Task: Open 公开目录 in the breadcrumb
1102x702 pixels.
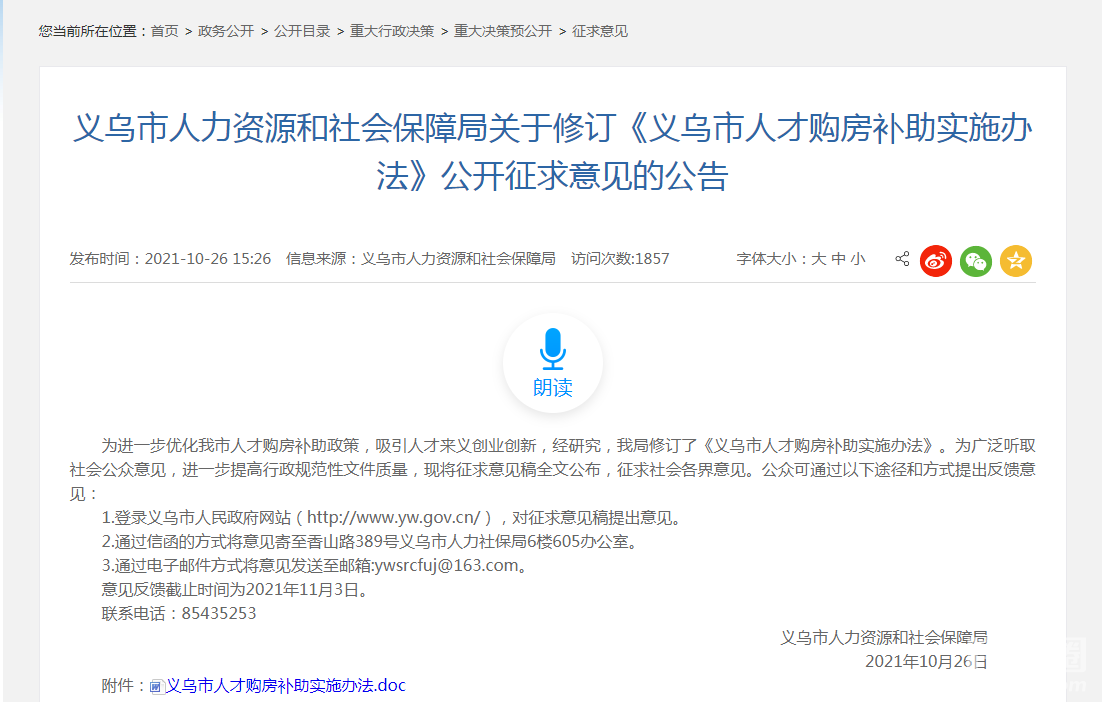Action: (x=302, y=31)
